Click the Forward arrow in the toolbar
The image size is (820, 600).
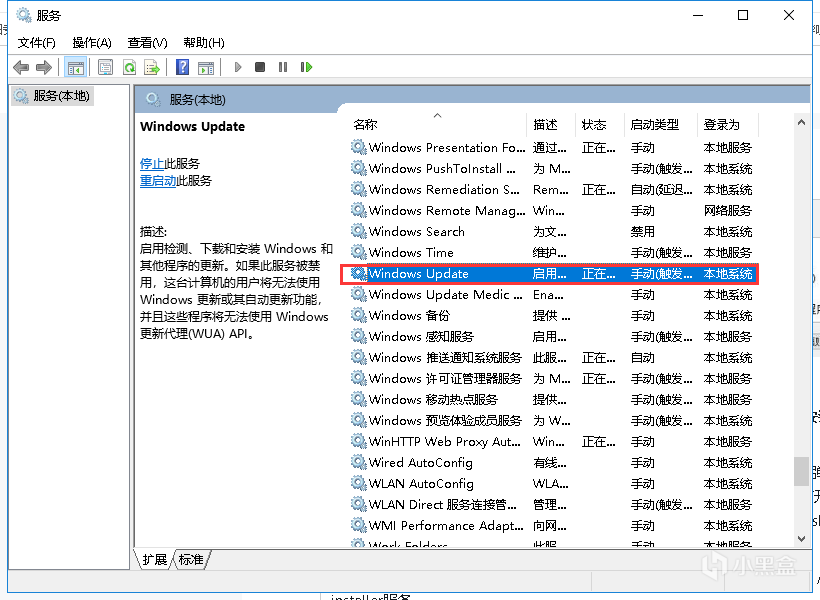point(43,67)
